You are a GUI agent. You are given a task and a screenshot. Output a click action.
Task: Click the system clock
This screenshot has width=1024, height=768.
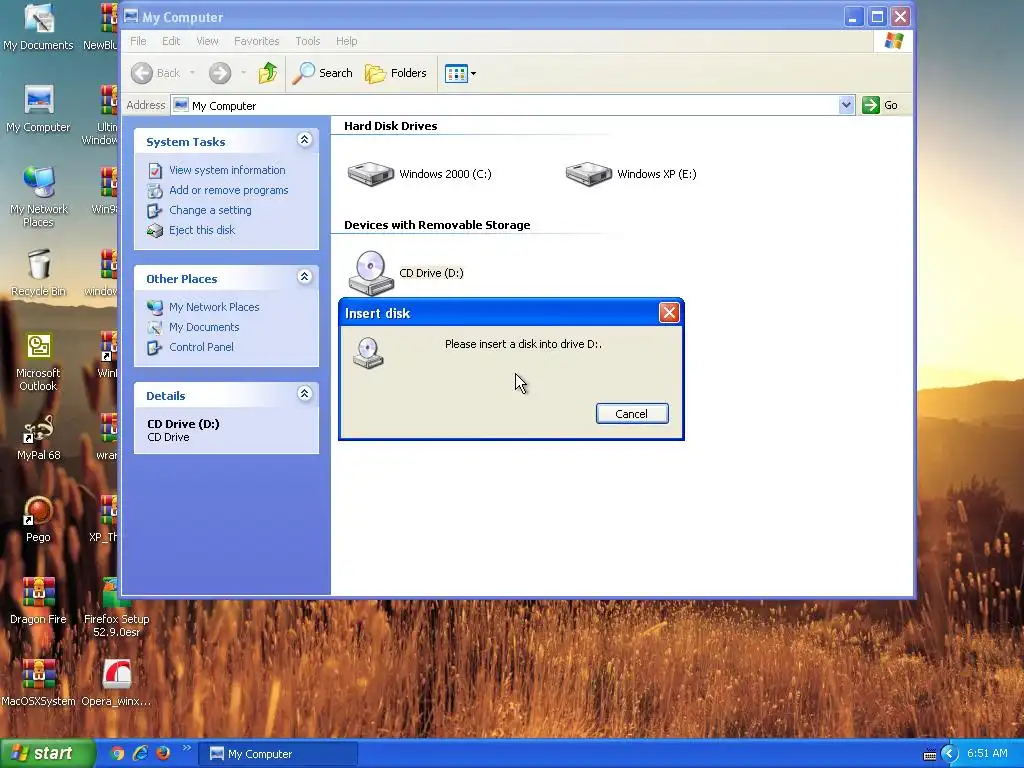[x=987, y=754]
